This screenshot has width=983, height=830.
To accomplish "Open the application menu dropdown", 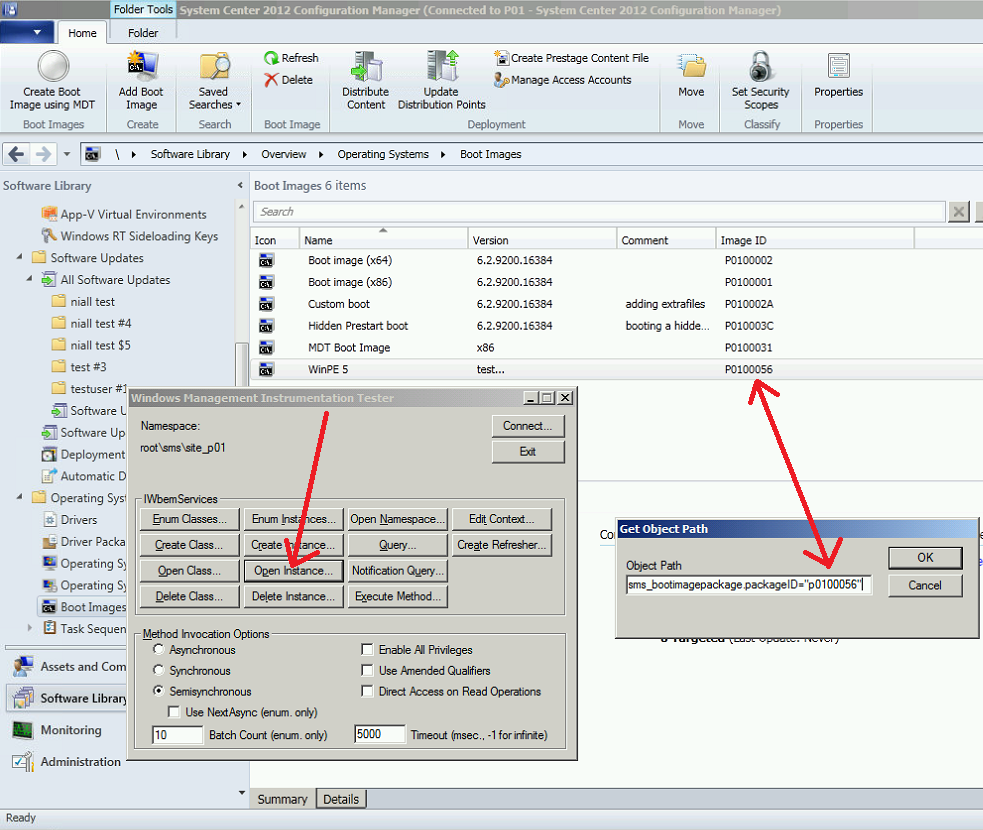I will pyautogui.click(x=27, y=32).
